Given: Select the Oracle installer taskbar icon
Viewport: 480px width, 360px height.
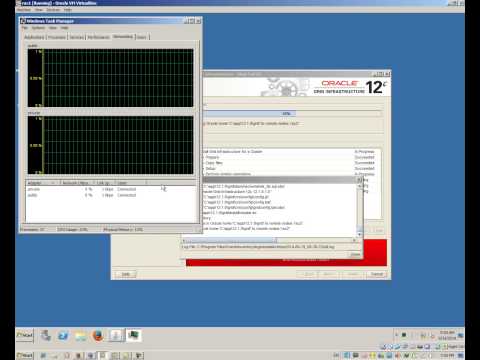Looking at the screenshot, I should pyautogui.click(x=115, y=335).
